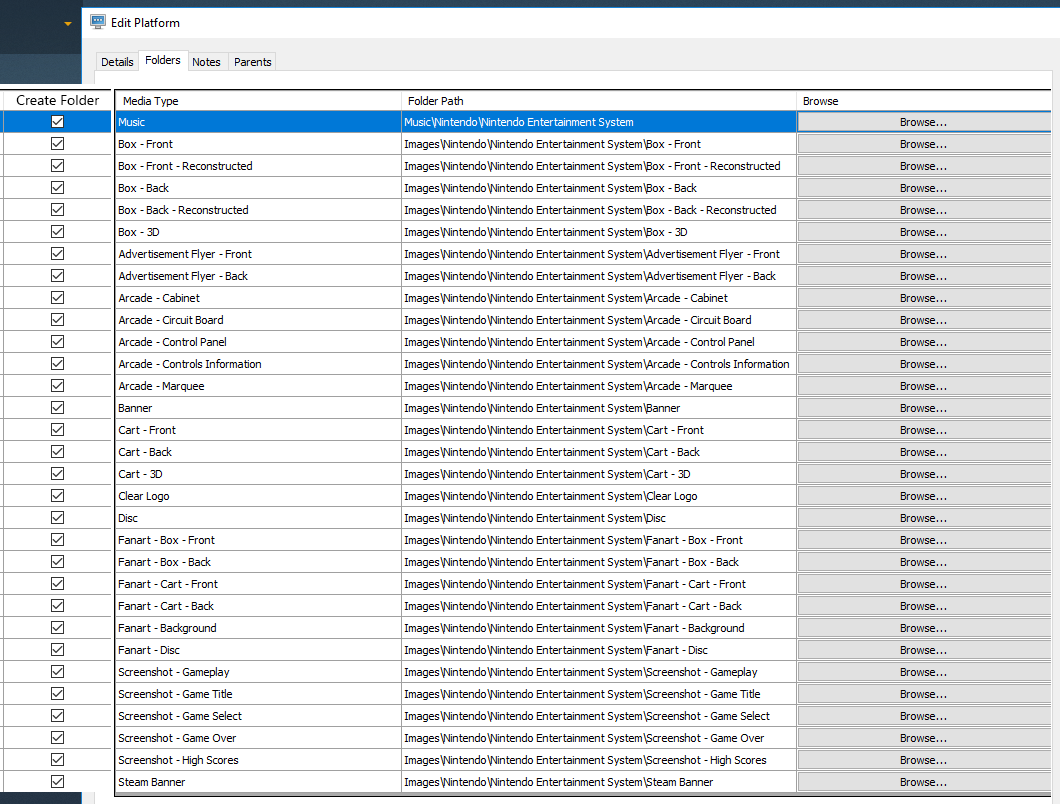Click folder path for Screenshot - Game Select

(x=599, y=715)
